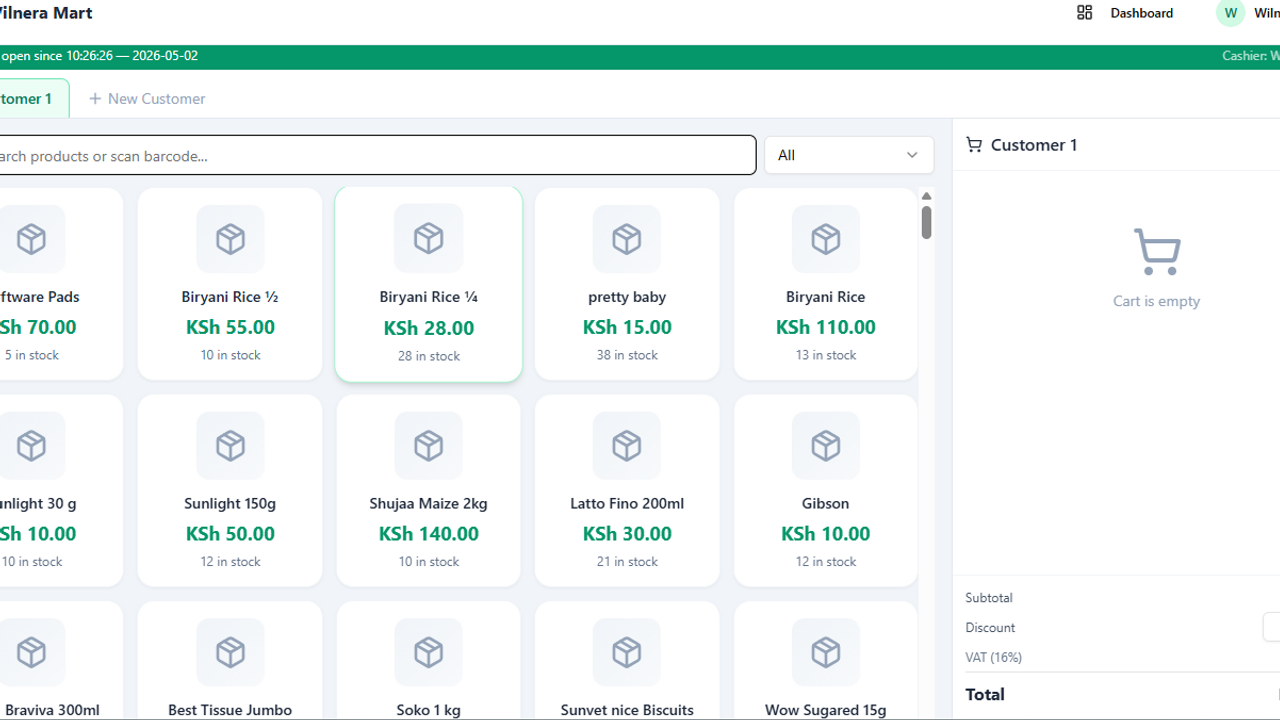Click the box icon above the 30 g soap product
This screenshot has height=720, width=1280.
pos(32,446)
